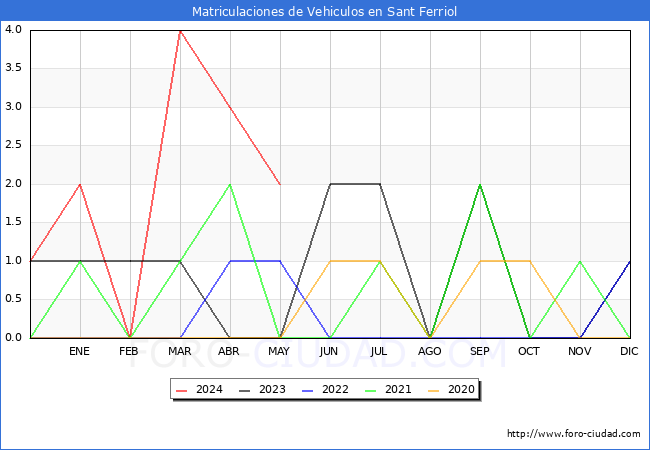Click the 1.0 y-axis value
650x450 pixels.
pos(13,261)
